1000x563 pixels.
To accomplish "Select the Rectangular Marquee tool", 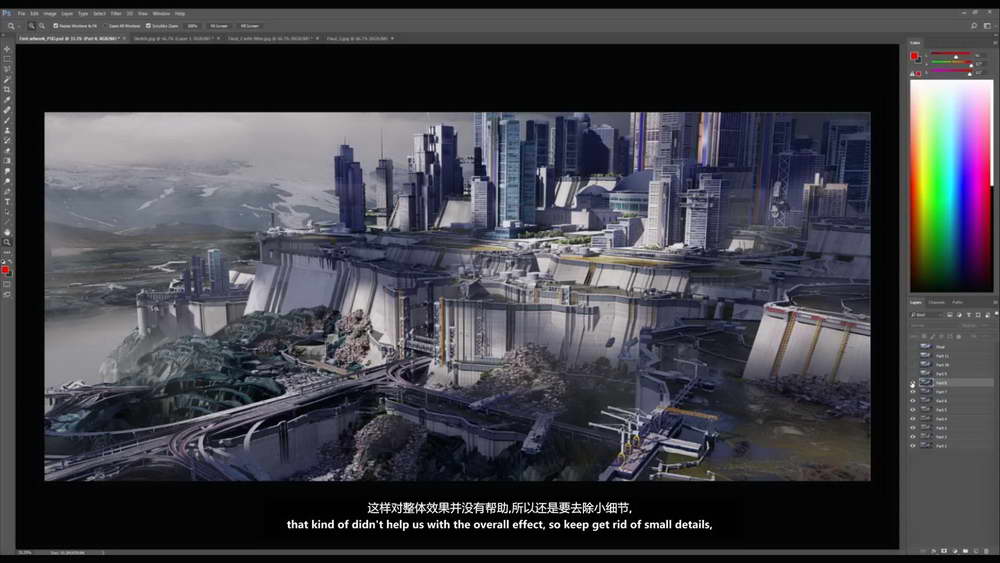I will pos(7,59).
